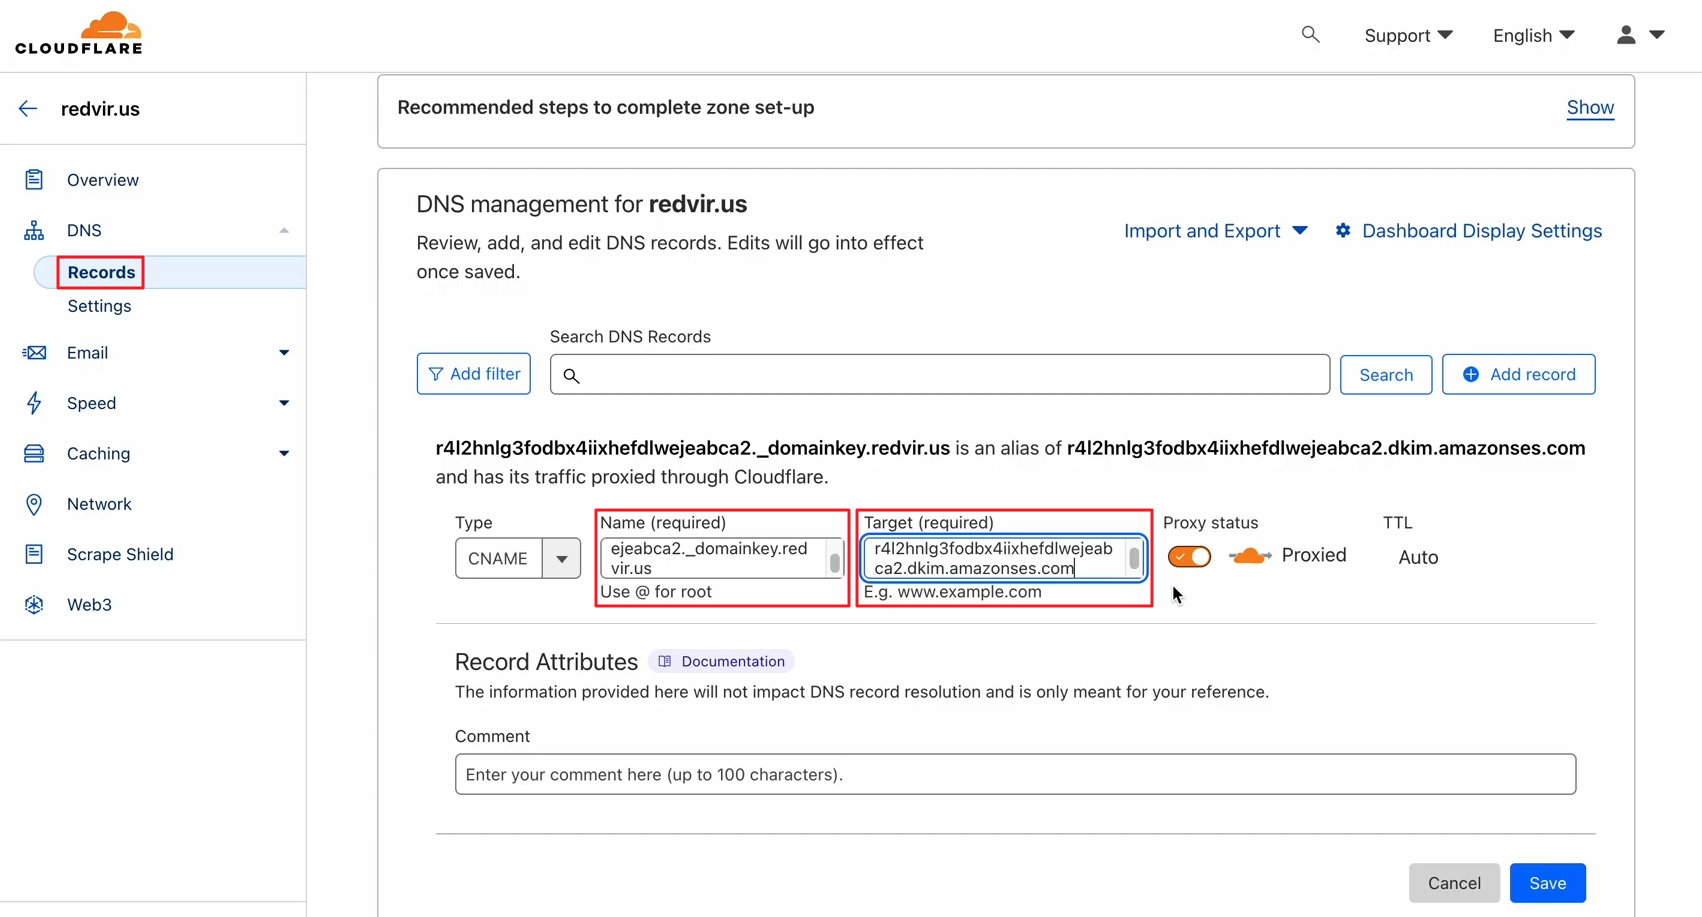This screenshot has width=1702, height=917.
Task: Expand the Import and Export dropdown
Action: [1215, 231]
